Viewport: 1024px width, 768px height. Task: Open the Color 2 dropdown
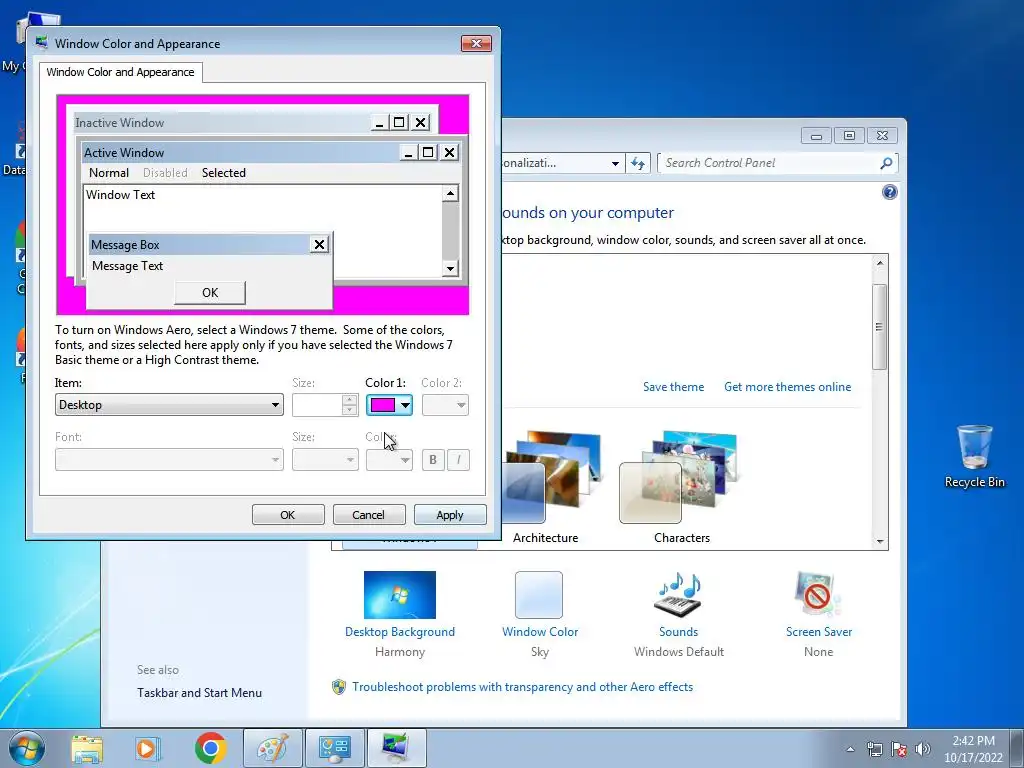(x=445, y=405)
